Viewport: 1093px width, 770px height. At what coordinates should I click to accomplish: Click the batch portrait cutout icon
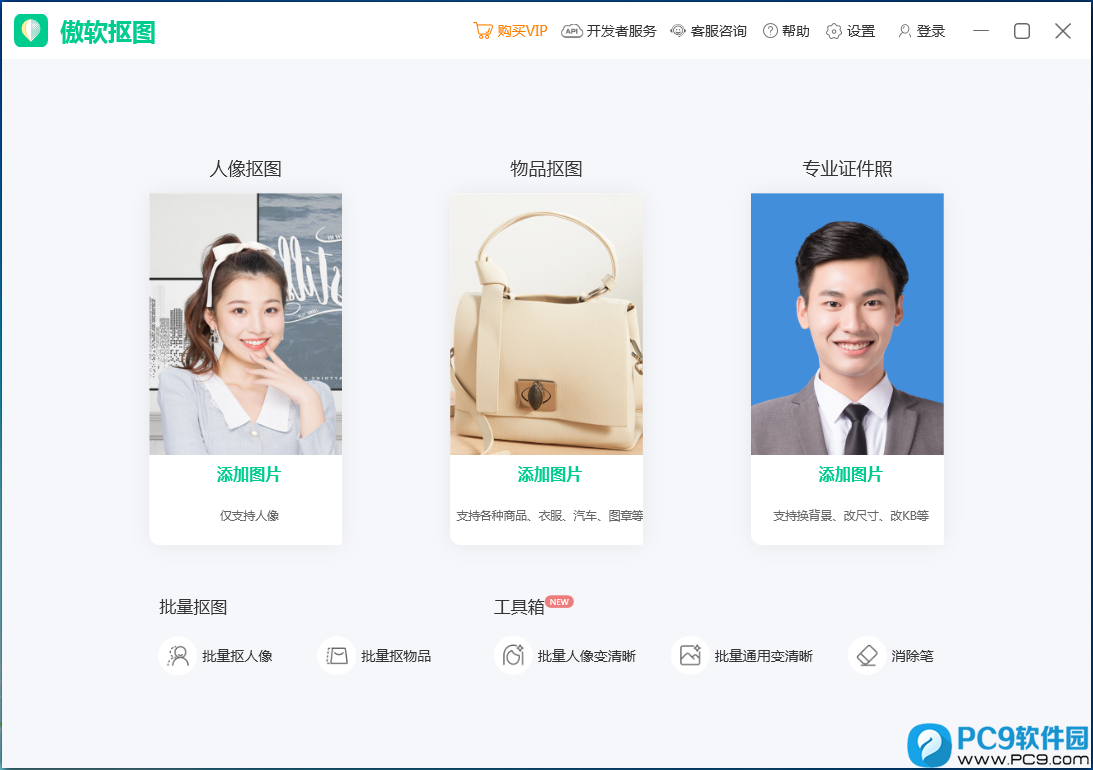click(178, 656)
